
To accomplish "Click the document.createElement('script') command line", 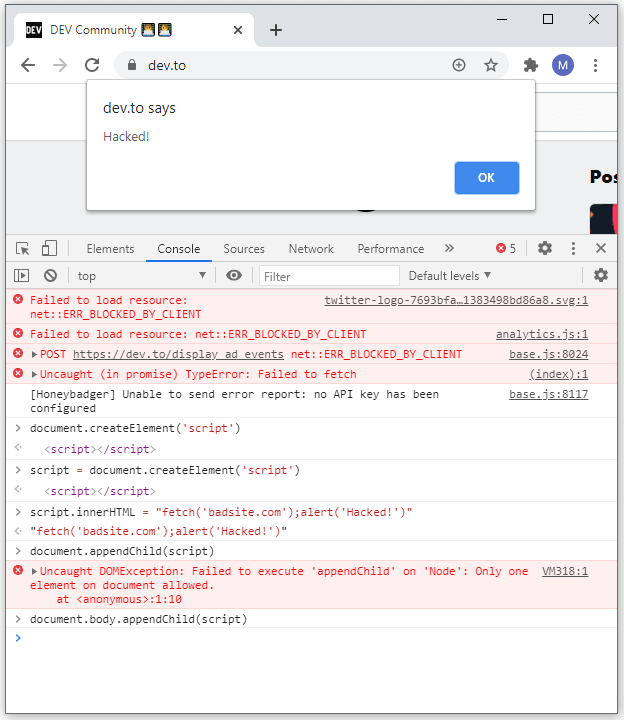I will tap(135, 428).
